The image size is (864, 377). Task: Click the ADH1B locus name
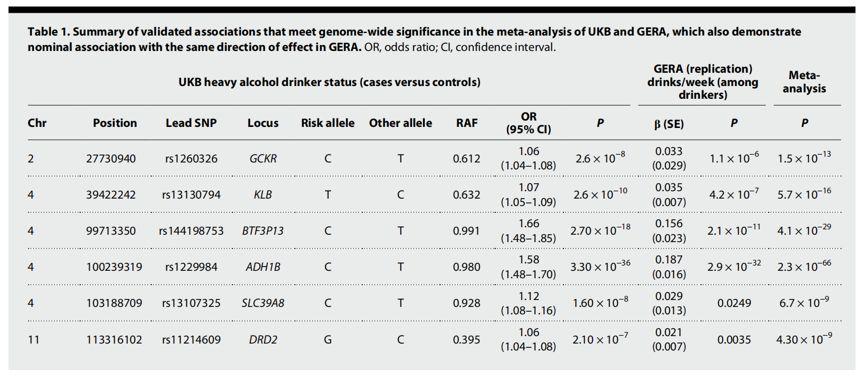pyautogui.click(x=262, y=267)
